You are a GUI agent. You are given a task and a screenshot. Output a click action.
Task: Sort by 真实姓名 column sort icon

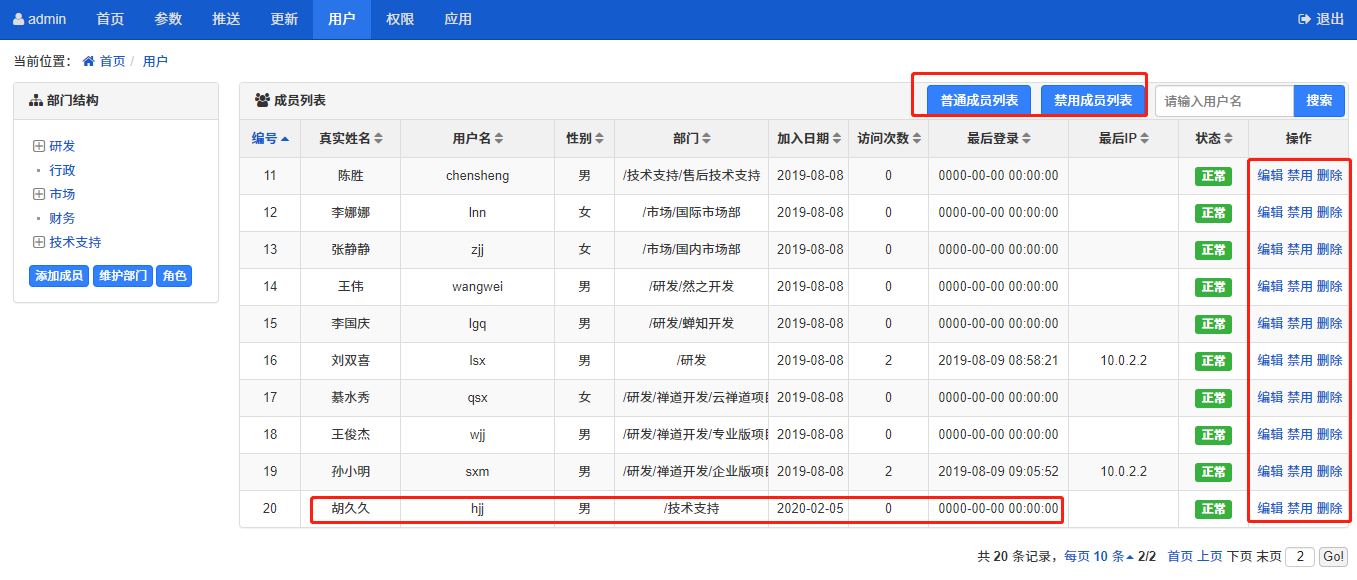tap(378, 139)
